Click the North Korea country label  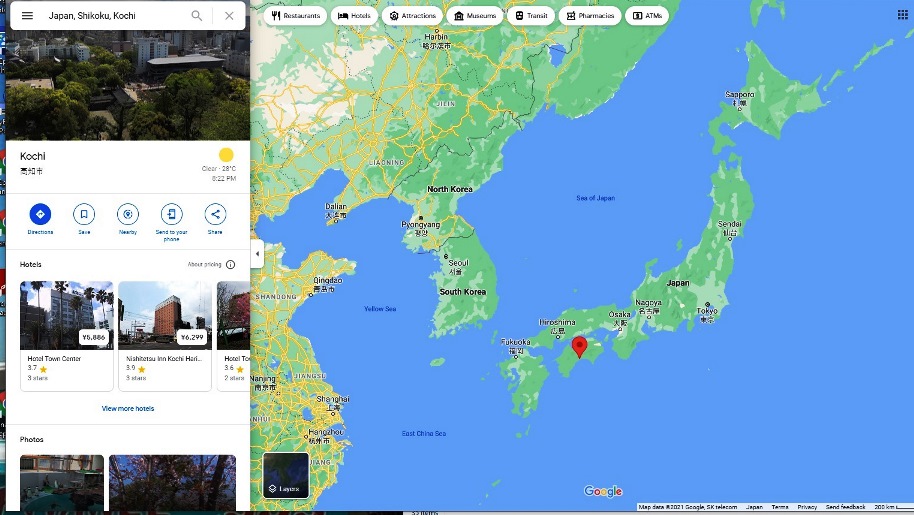pyautogui.click(x=449, y=189)
